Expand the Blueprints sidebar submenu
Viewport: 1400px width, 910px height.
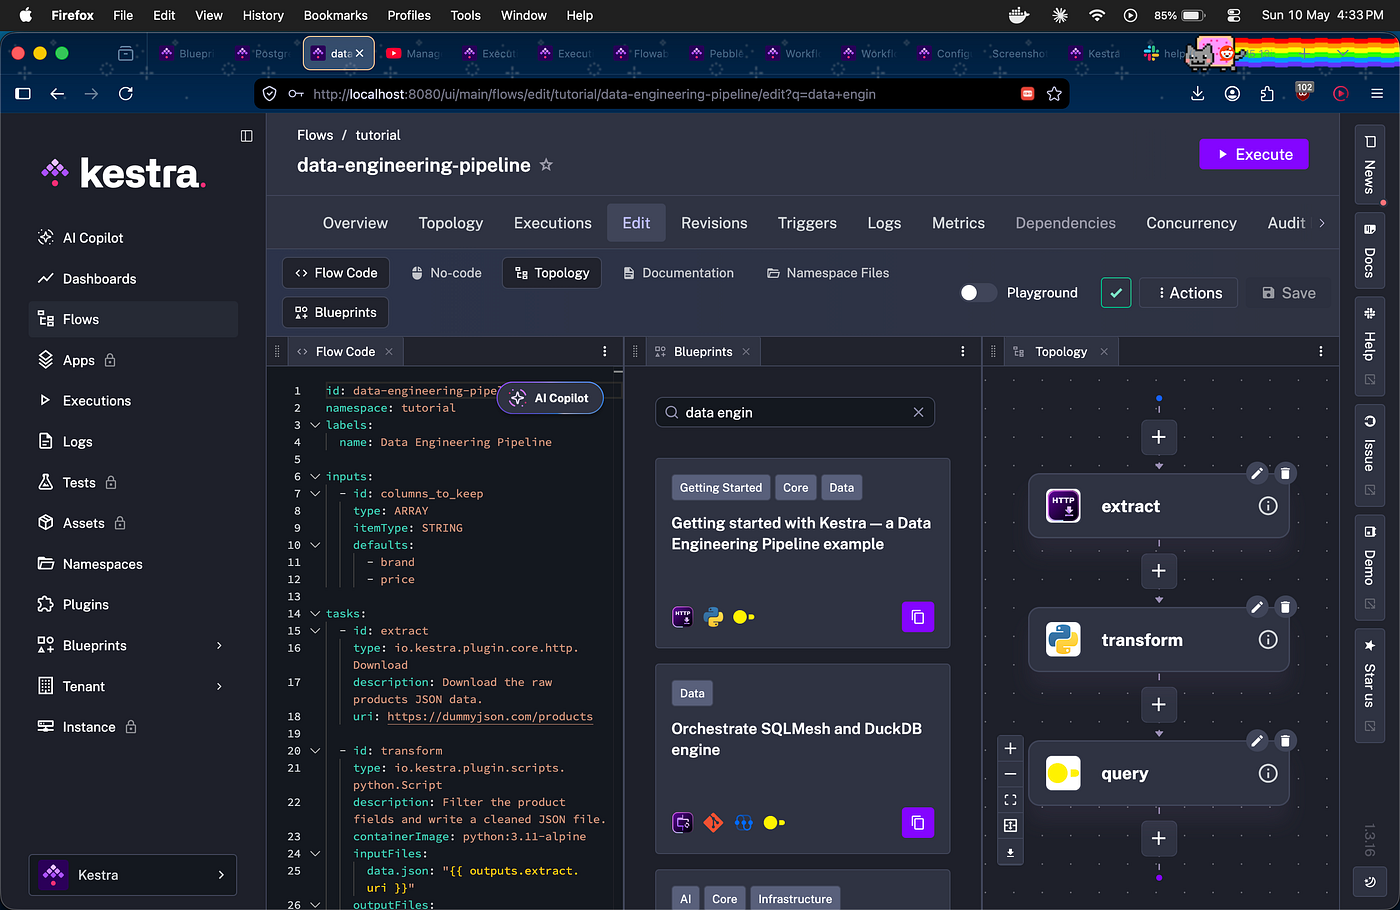pyautogui.click(x=219, y=646)
